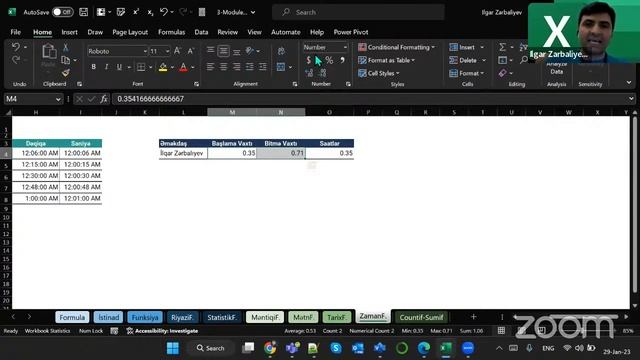
Task: Open the Borders dropdown arrow
Action: pos(151,67)
